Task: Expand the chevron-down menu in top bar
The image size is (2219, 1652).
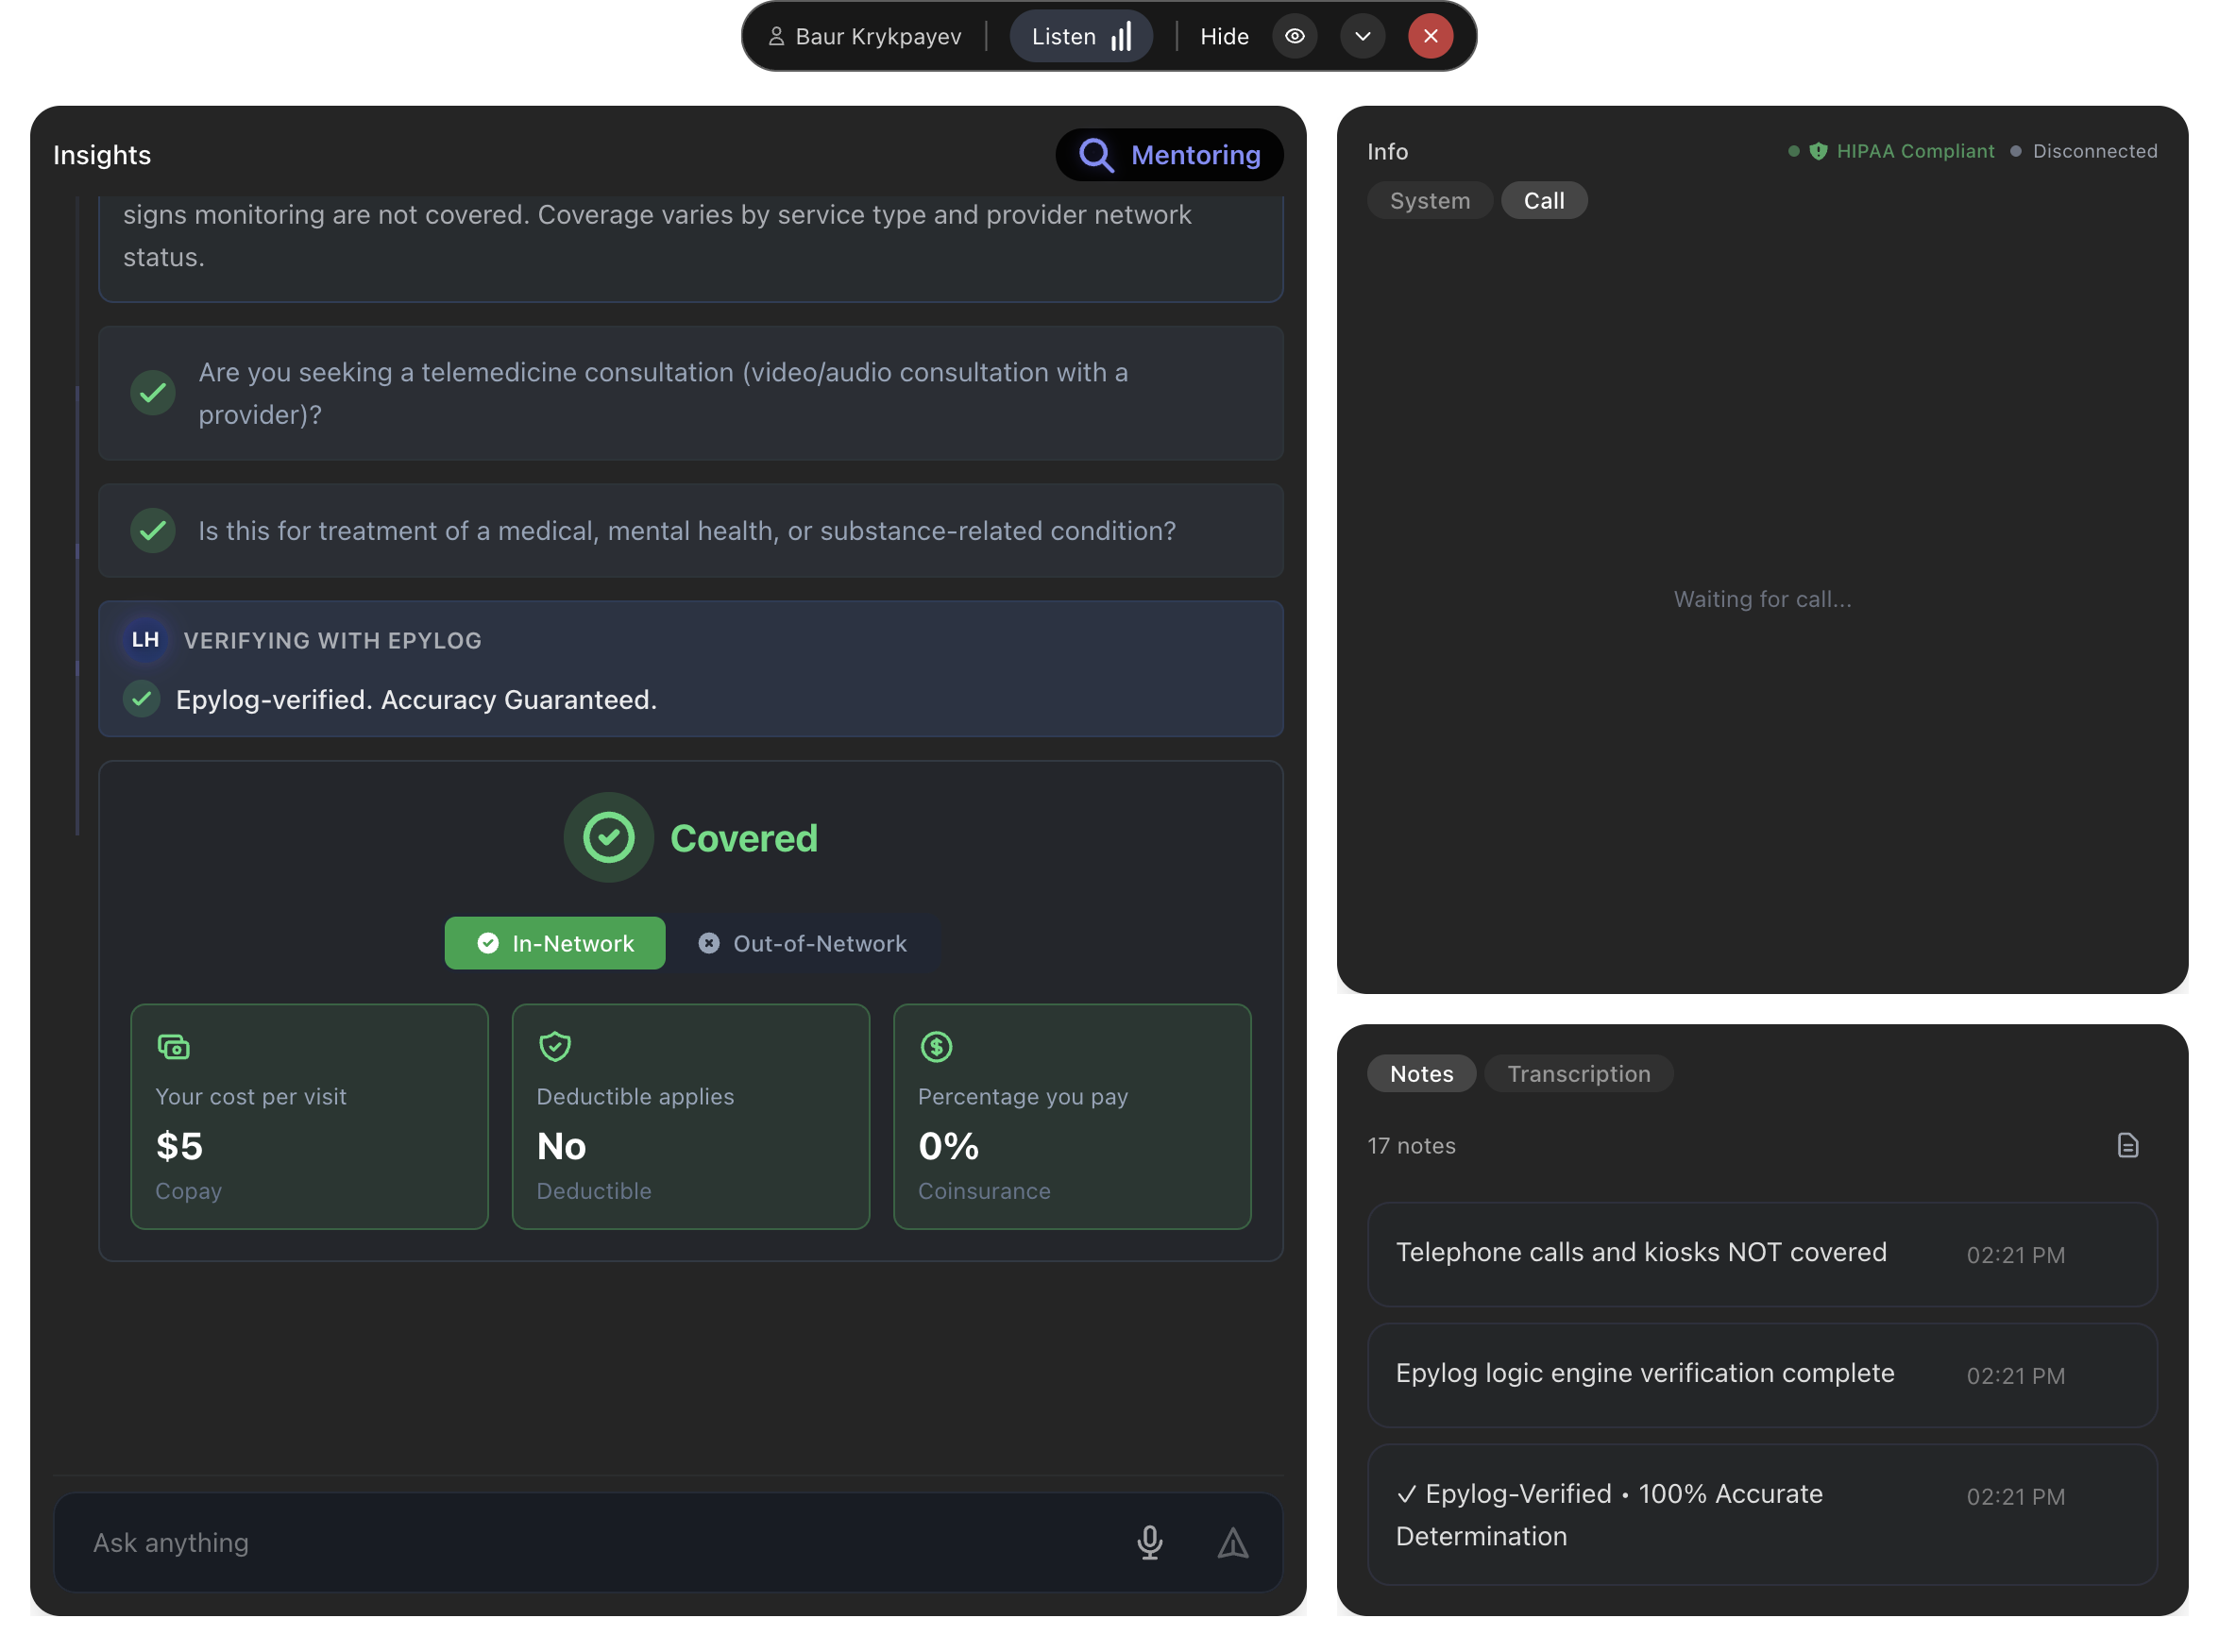Action: click(x=1362, y=36)
